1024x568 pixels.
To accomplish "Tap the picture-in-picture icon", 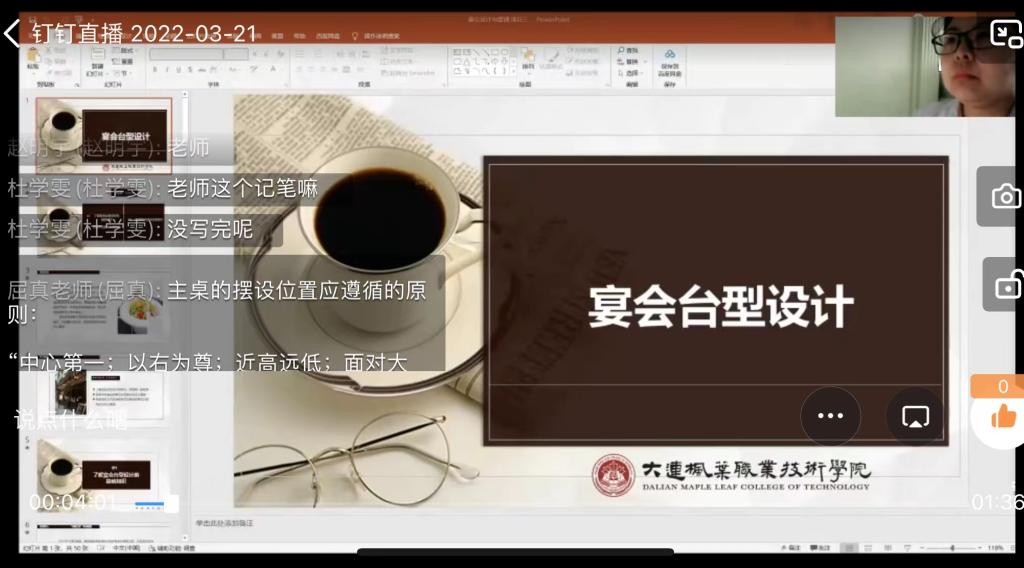I will (1003, 33).
